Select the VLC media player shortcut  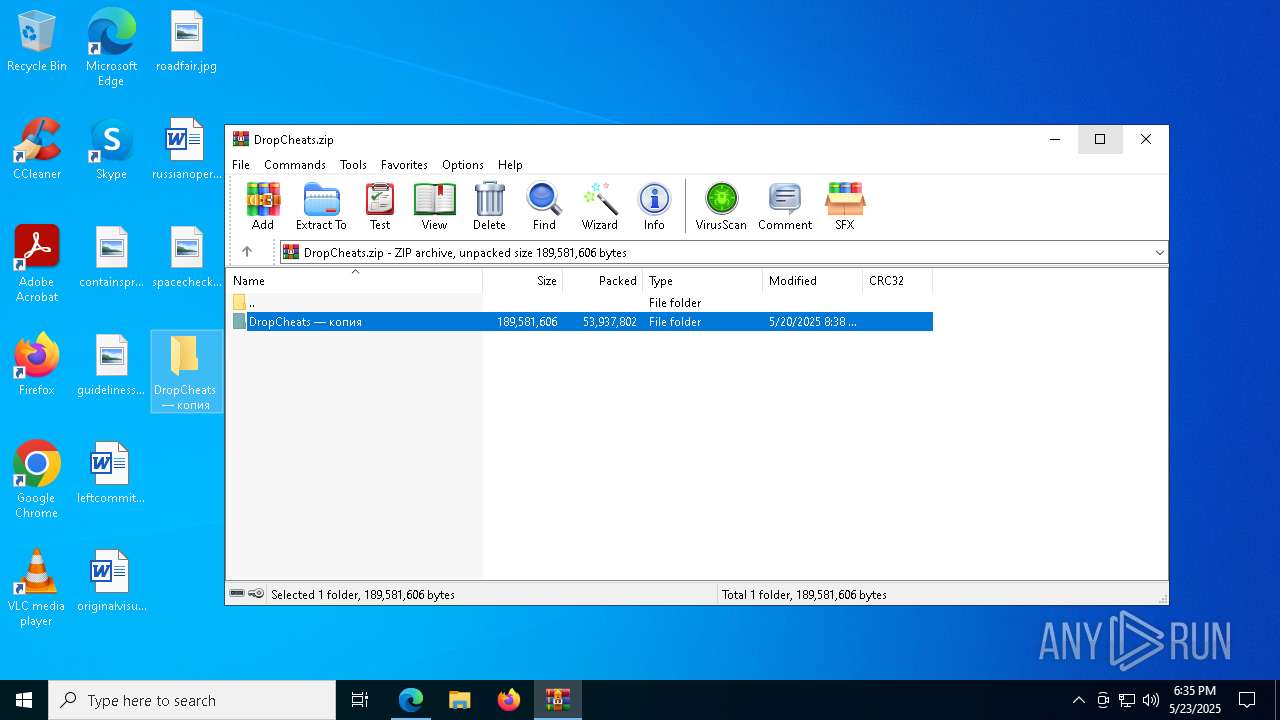37,587
